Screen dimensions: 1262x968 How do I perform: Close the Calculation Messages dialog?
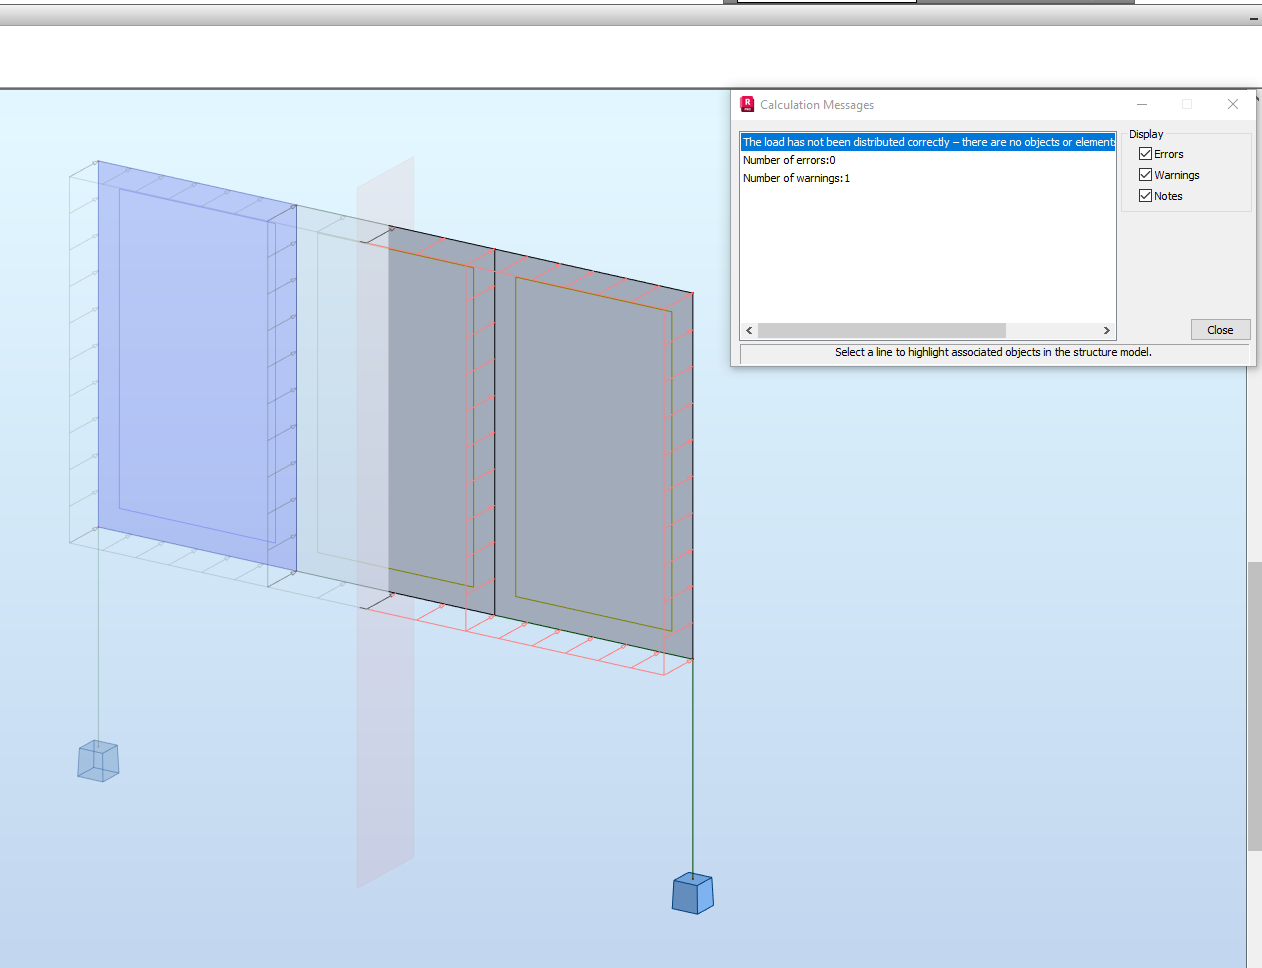click(x=1220, y=329)
